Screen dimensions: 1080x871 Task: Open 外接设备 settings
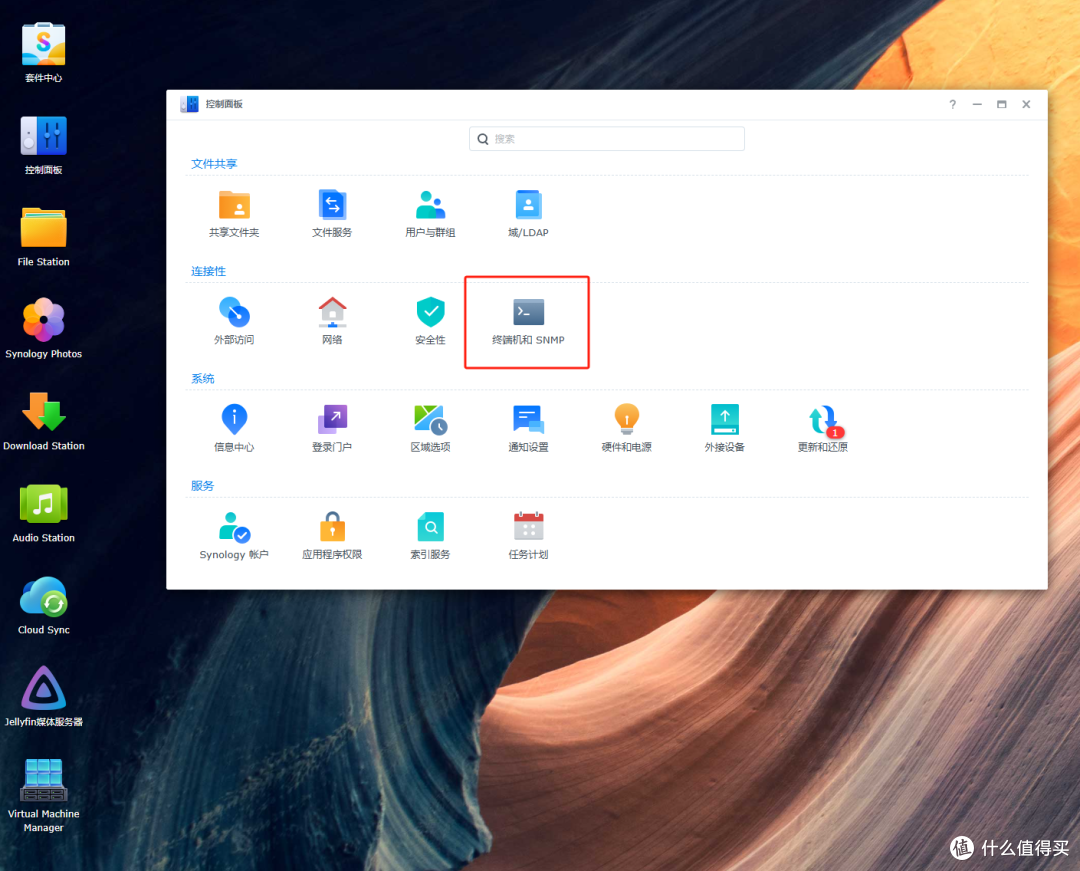point(725,429)
